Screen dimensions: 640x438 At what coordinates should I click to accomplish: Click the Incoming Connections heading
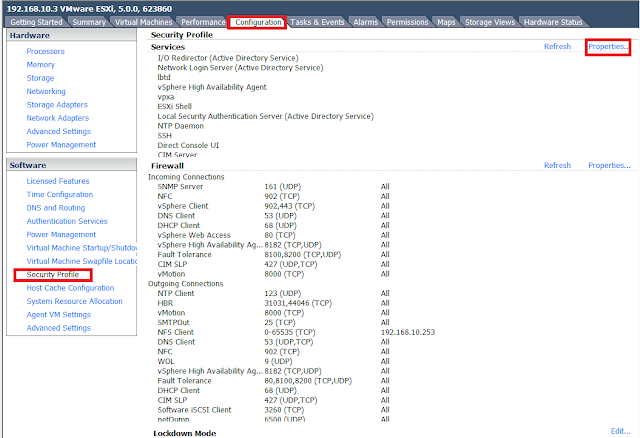click(x=186, y=177)
